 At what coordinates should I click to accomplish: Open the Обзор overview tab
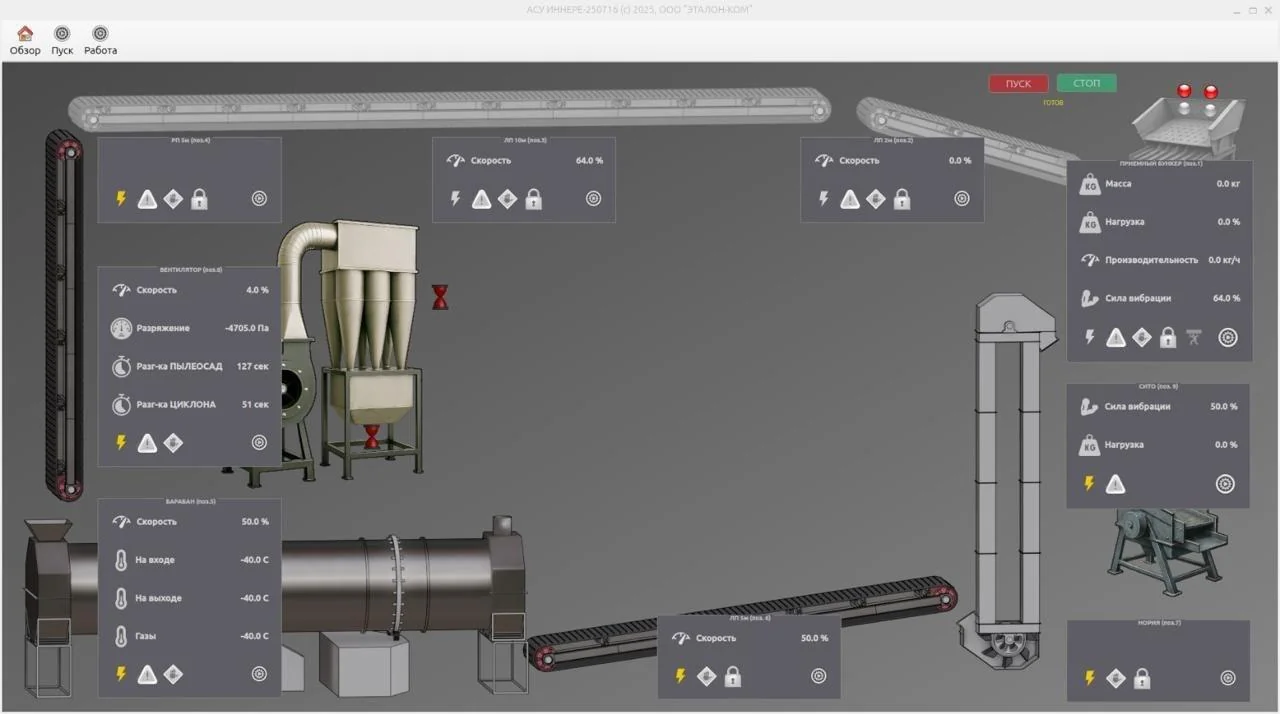tap(25, 41)
